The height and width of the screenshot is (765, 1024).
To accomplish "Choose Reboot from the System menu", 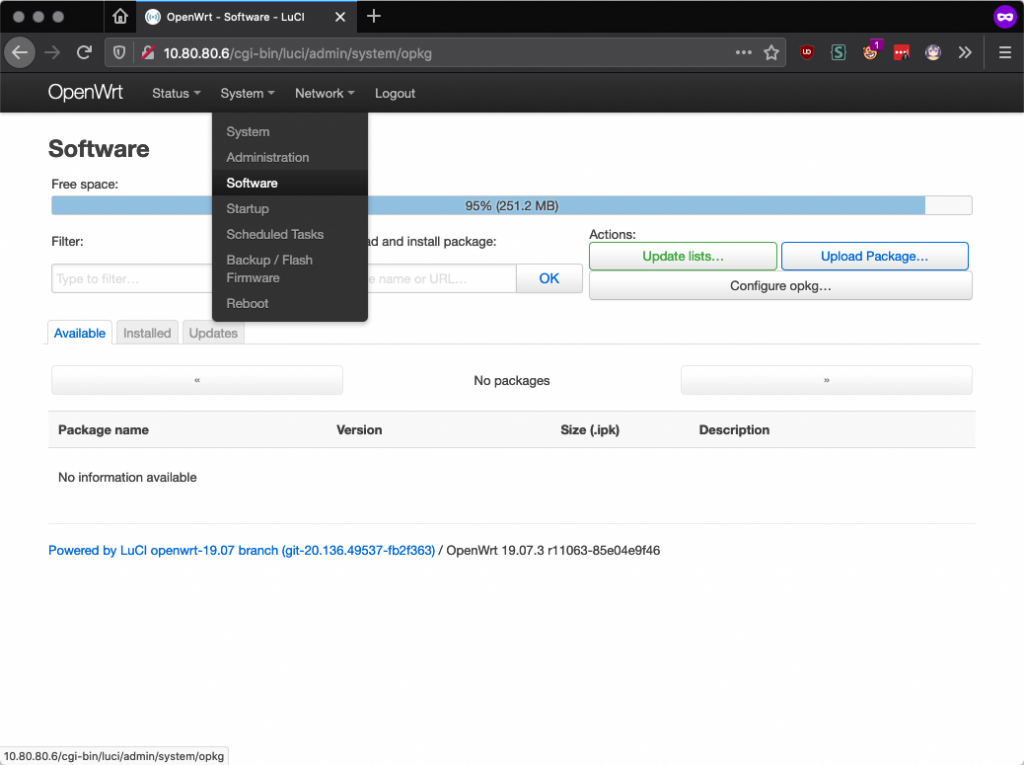I will (x=290, y=303).
